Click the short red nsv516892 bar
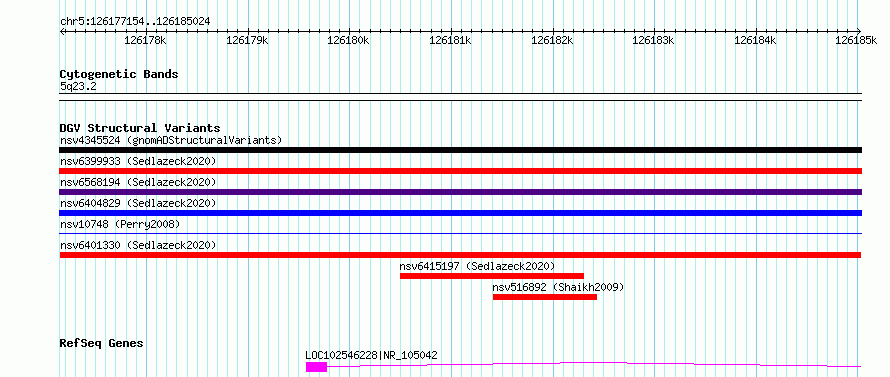The width and height of the screenshot is (890, 377). [x=545, y=297]
